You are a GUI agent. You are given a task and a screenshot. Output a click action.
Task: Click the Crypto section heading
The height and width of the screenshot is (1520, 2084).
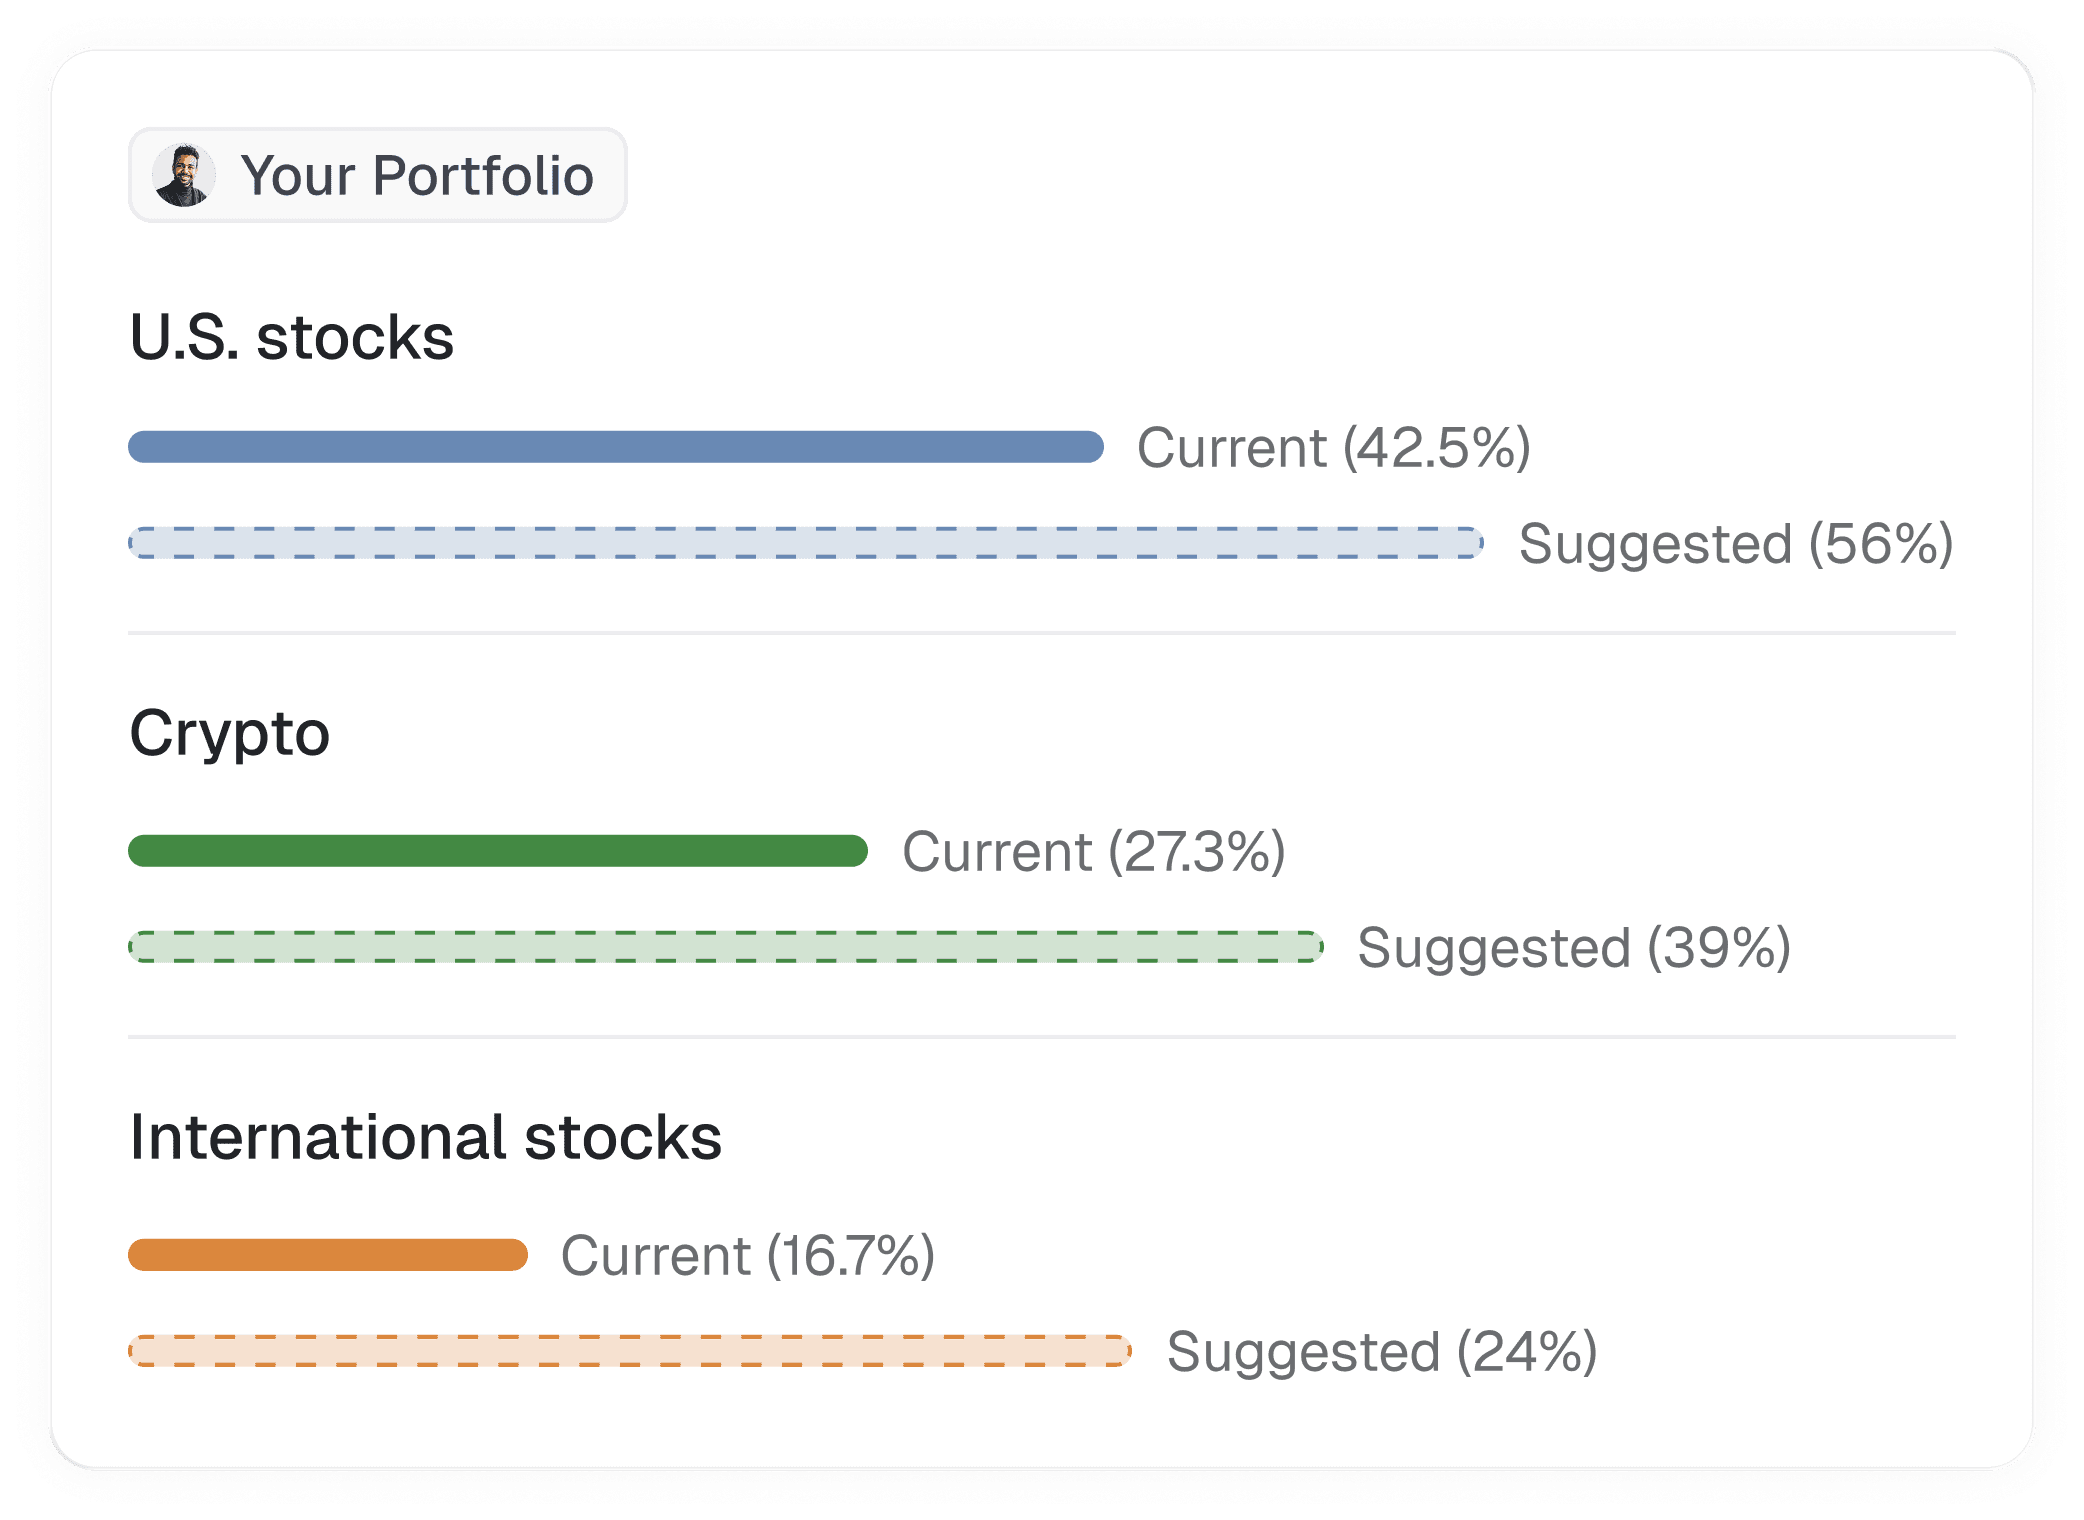pyautogui.click(x=230, y=735)
